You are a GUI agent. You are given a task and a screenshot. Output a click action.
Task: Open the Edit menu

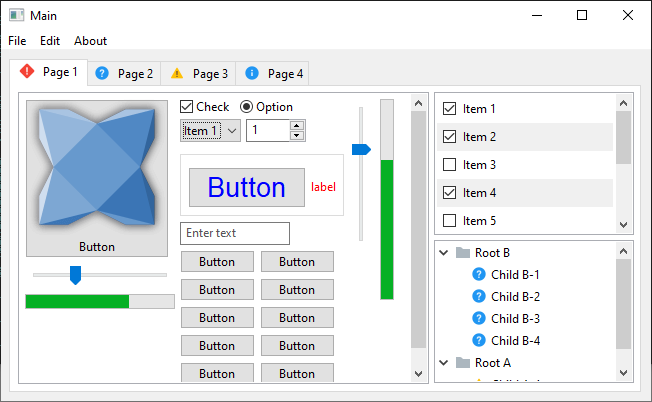pos(50,41)
